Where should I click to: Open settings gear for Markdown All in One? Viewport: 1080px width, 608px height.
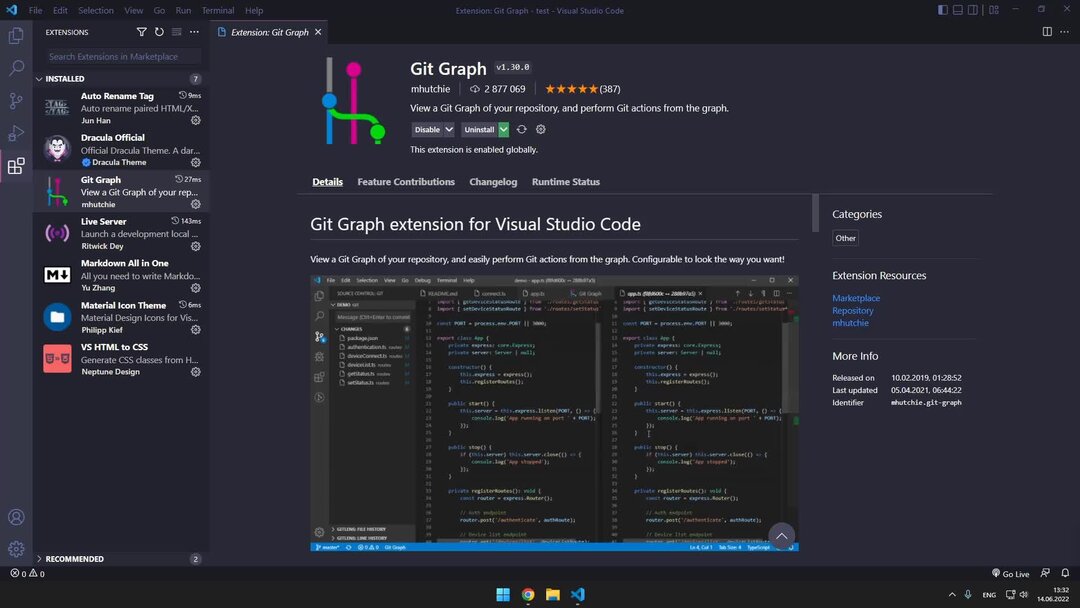click(x=196, y=288)
